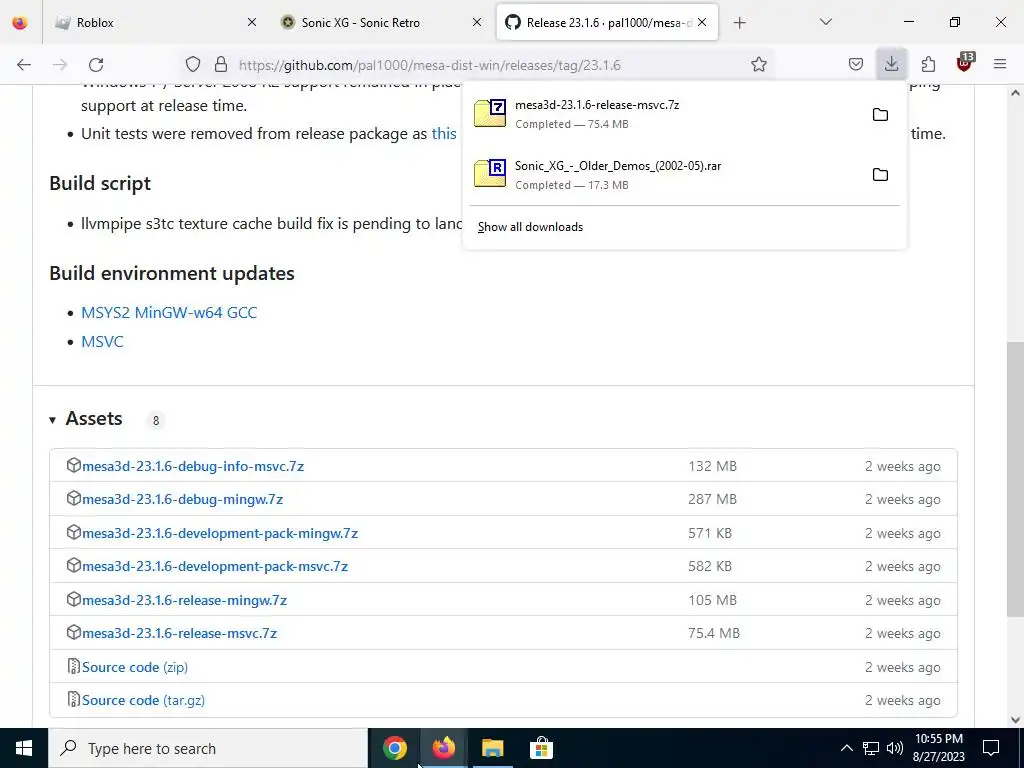Open the network status tray icon
Image resolution: width=1024 pixels, height=768 pixels.
pos(871,748)
